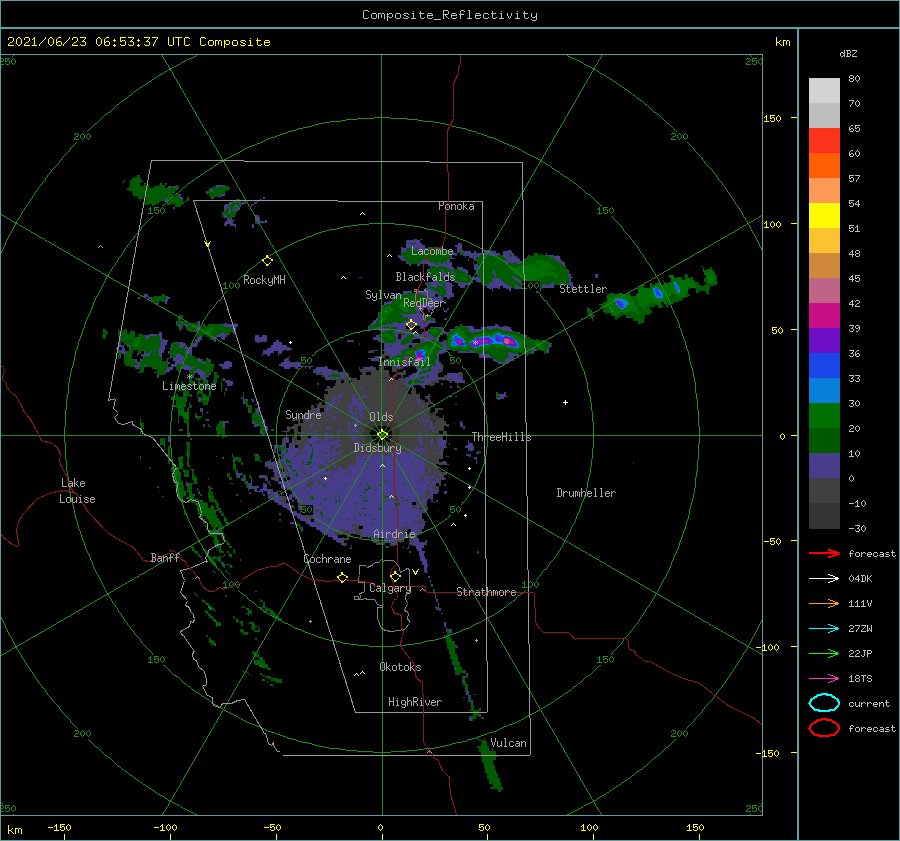Select the slate purple swatch at 10 dBZ

[x=824, y=466]
